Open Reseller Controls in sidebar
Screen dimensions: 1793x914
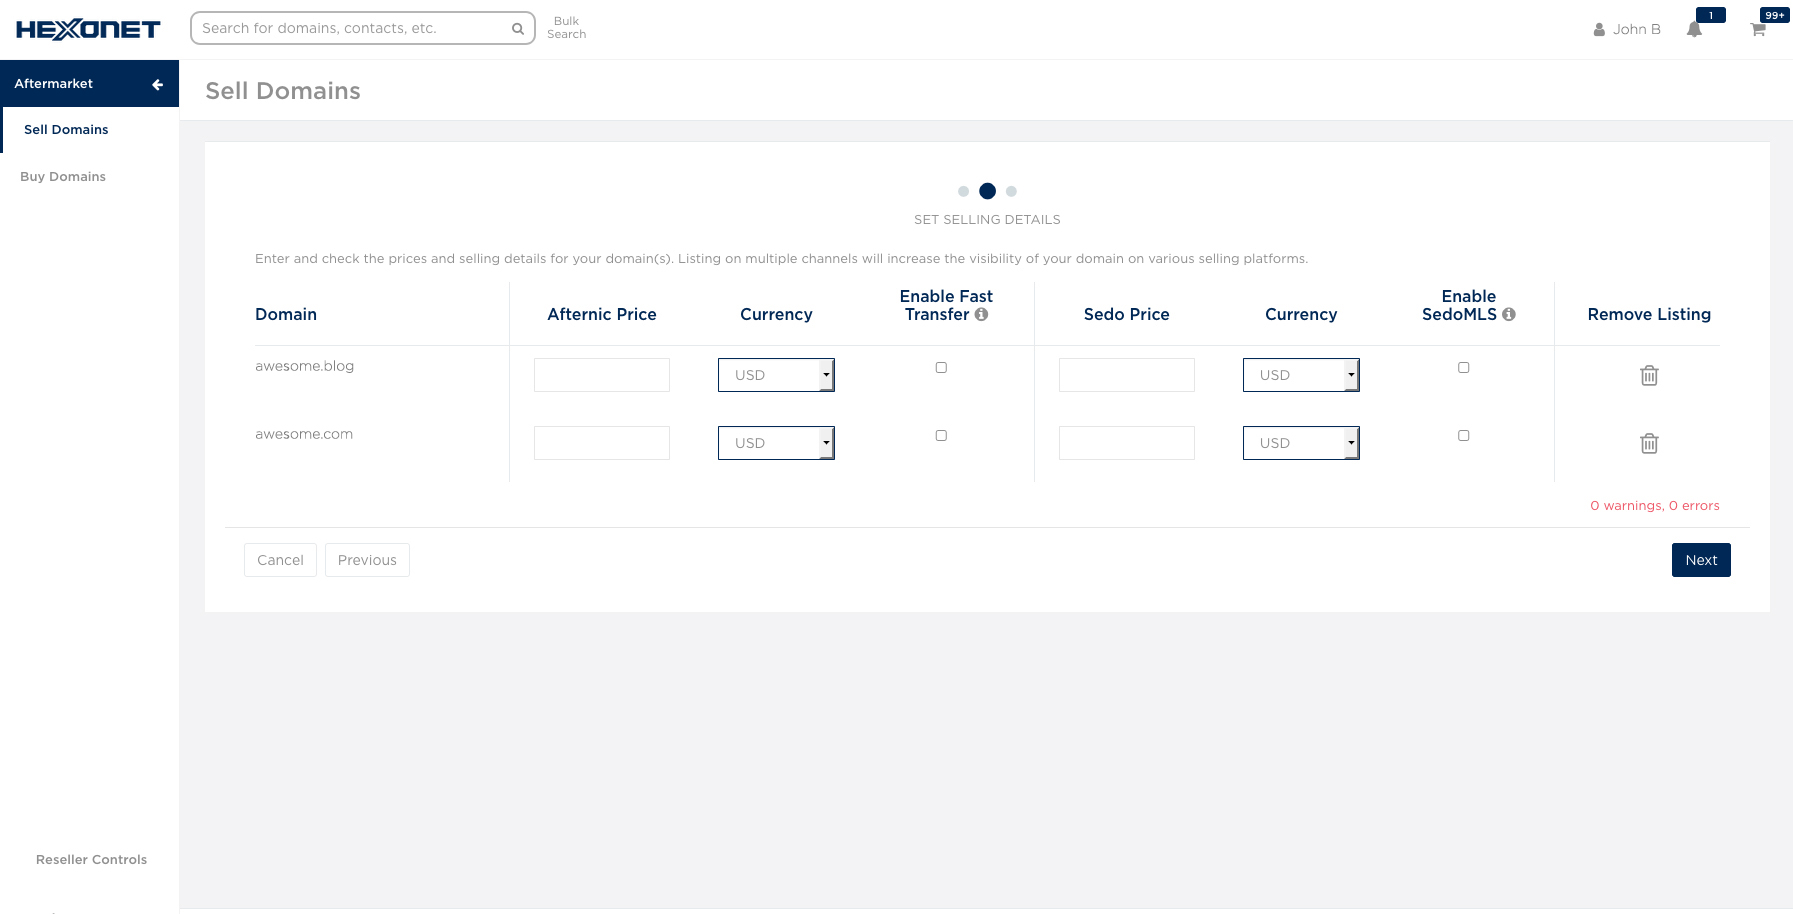click(91, 860)
